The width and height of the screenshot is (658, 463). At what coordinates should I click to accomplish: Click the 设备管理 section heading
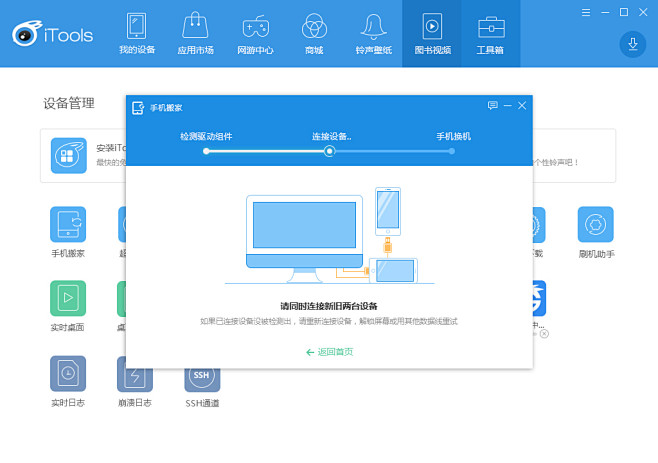(x=69, y=103)
